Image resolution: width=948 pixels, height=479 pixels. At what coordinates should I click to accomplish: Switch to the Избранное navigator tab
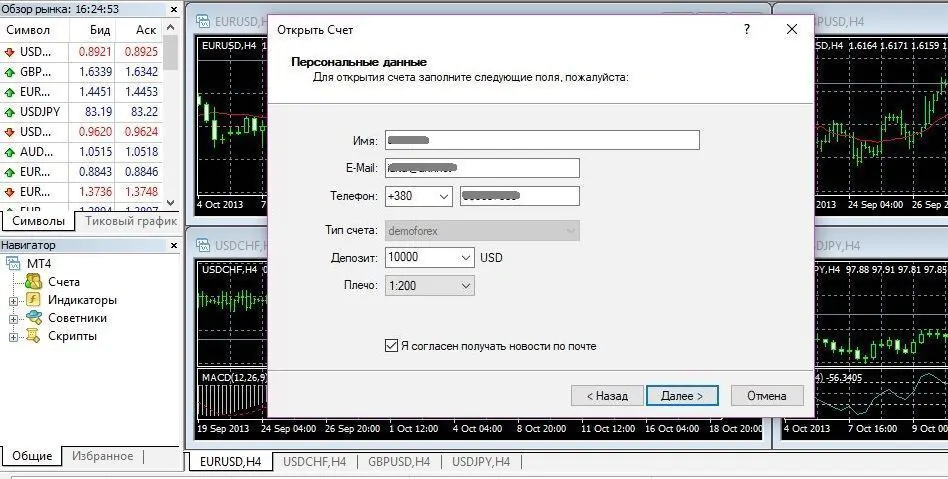102,456
